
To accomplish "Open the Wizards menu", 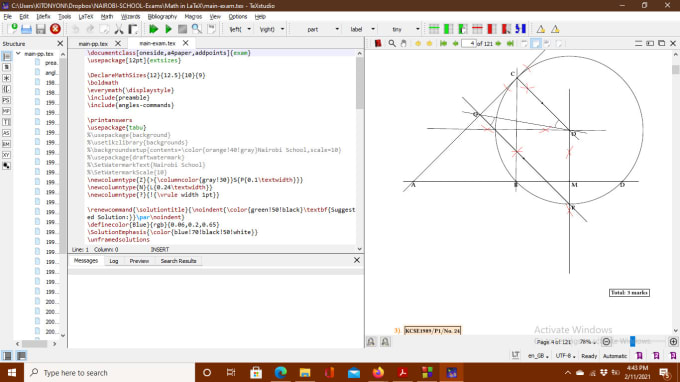I will click(x=130, y=16).
